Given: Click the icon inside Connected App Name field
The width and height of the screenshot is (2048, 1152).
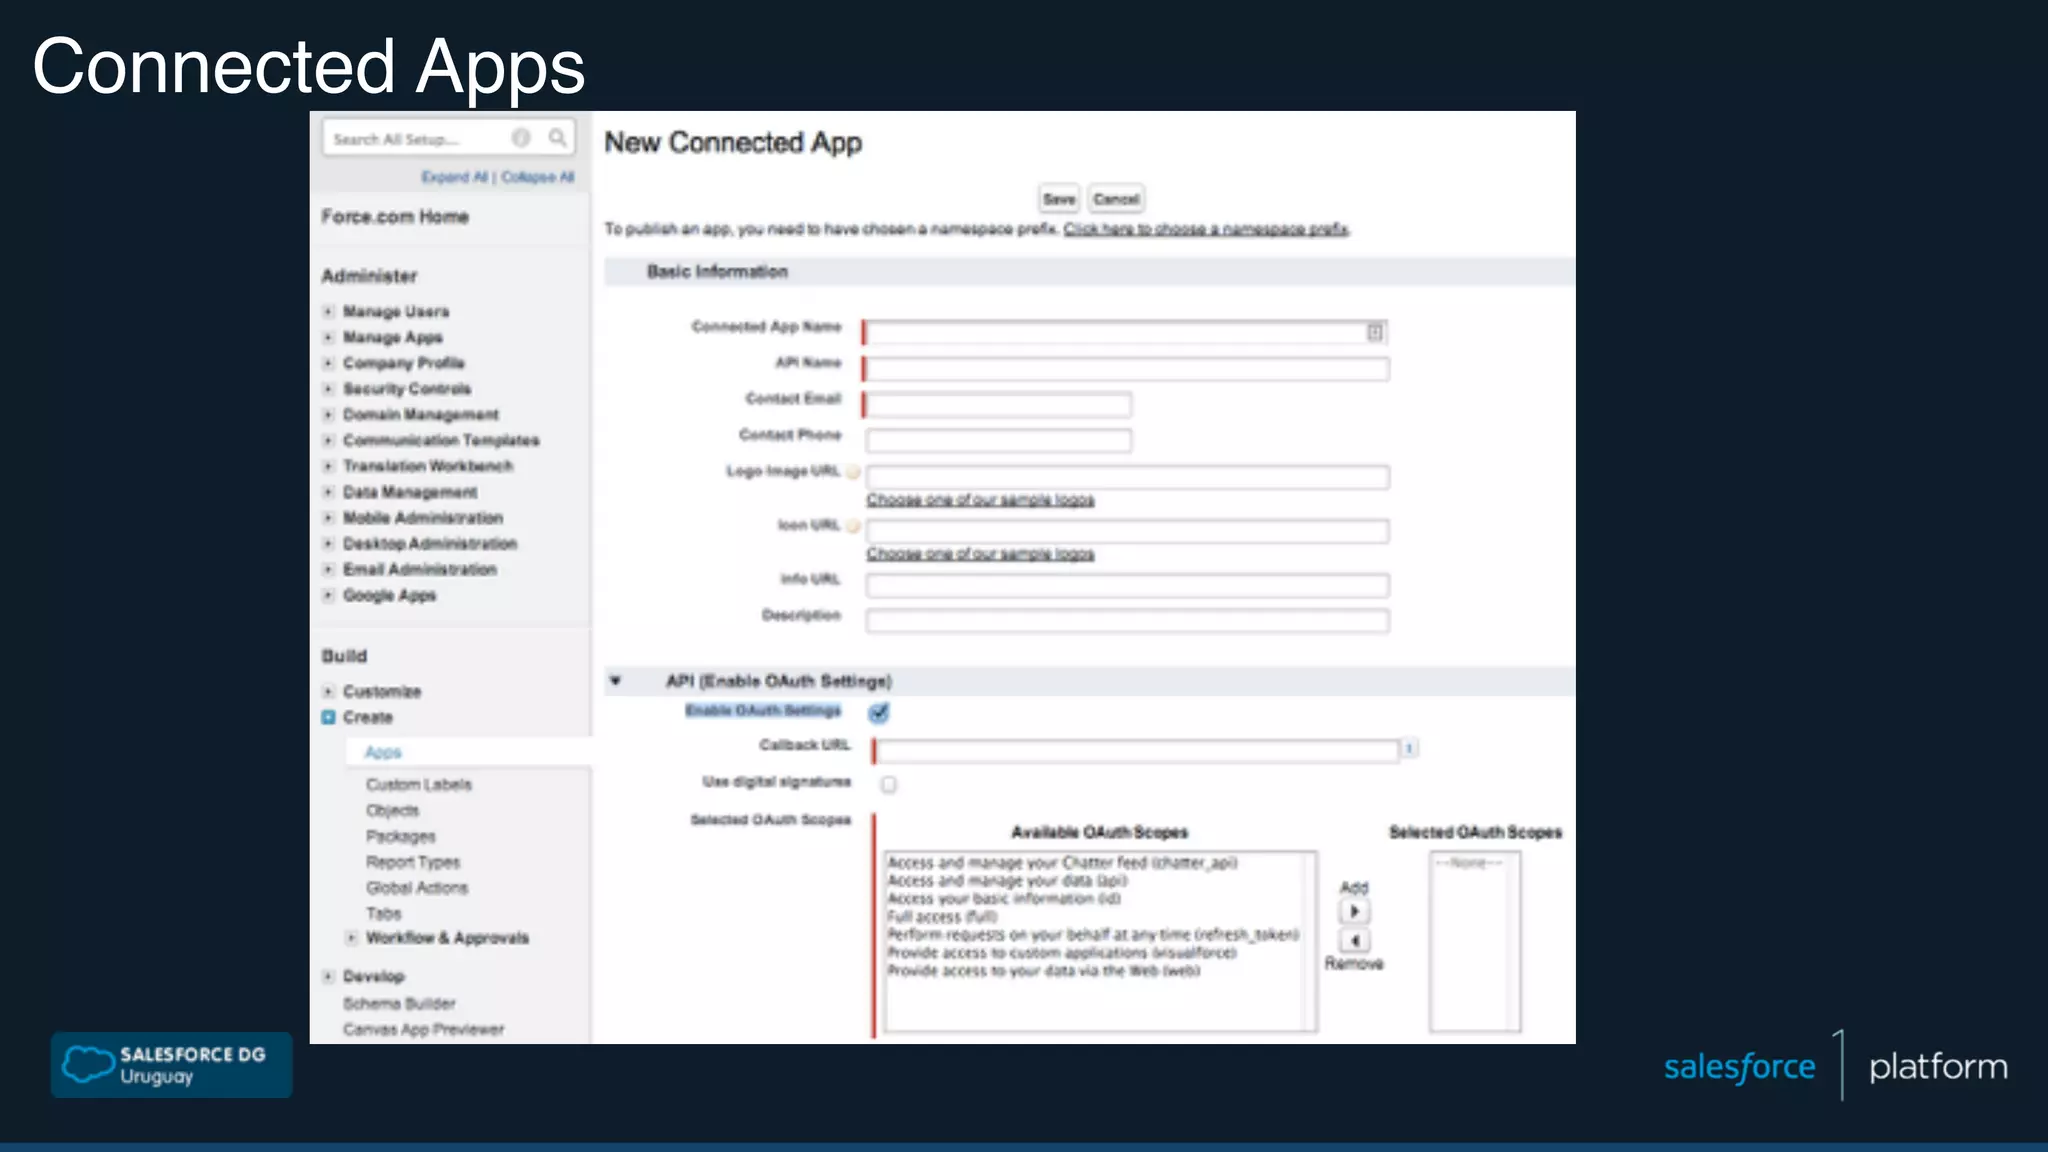Looking at the screenshot, I should click(1375, 332).
